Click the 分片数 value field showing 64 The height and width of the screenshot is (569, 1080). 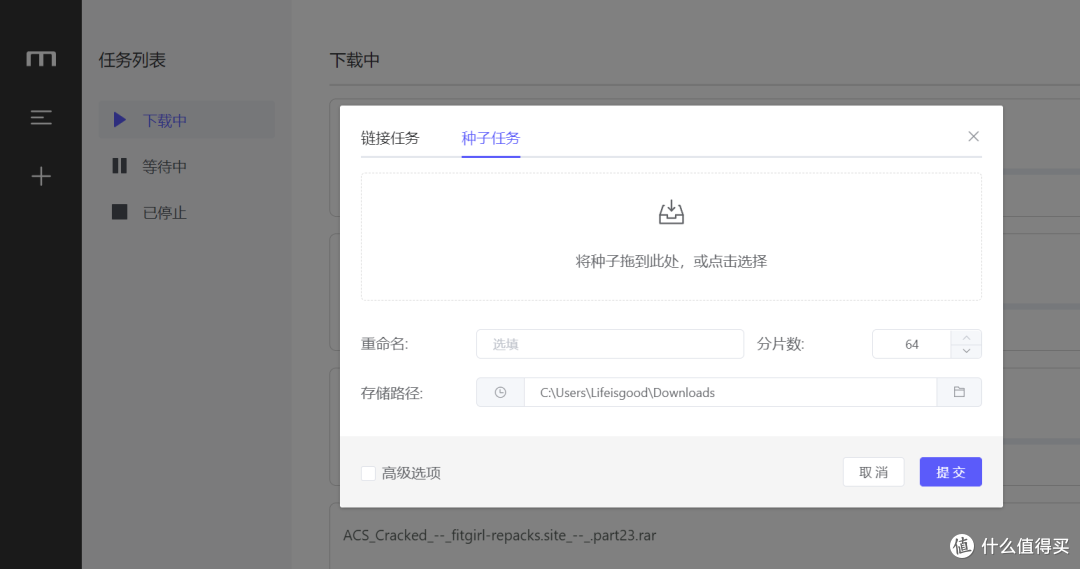tap(911, 344)
